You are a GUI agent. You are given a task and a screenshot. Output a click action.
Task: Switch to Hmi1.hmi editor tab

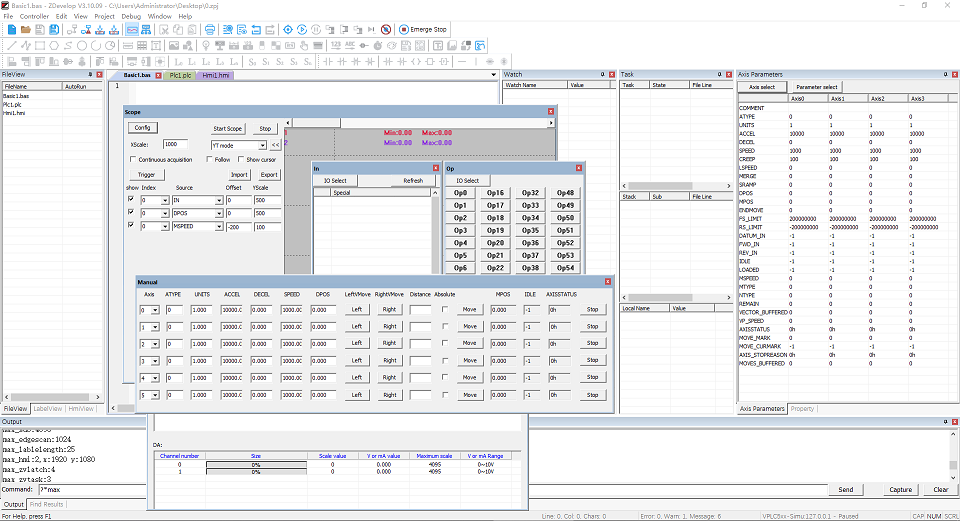click(x=216, y=75)
